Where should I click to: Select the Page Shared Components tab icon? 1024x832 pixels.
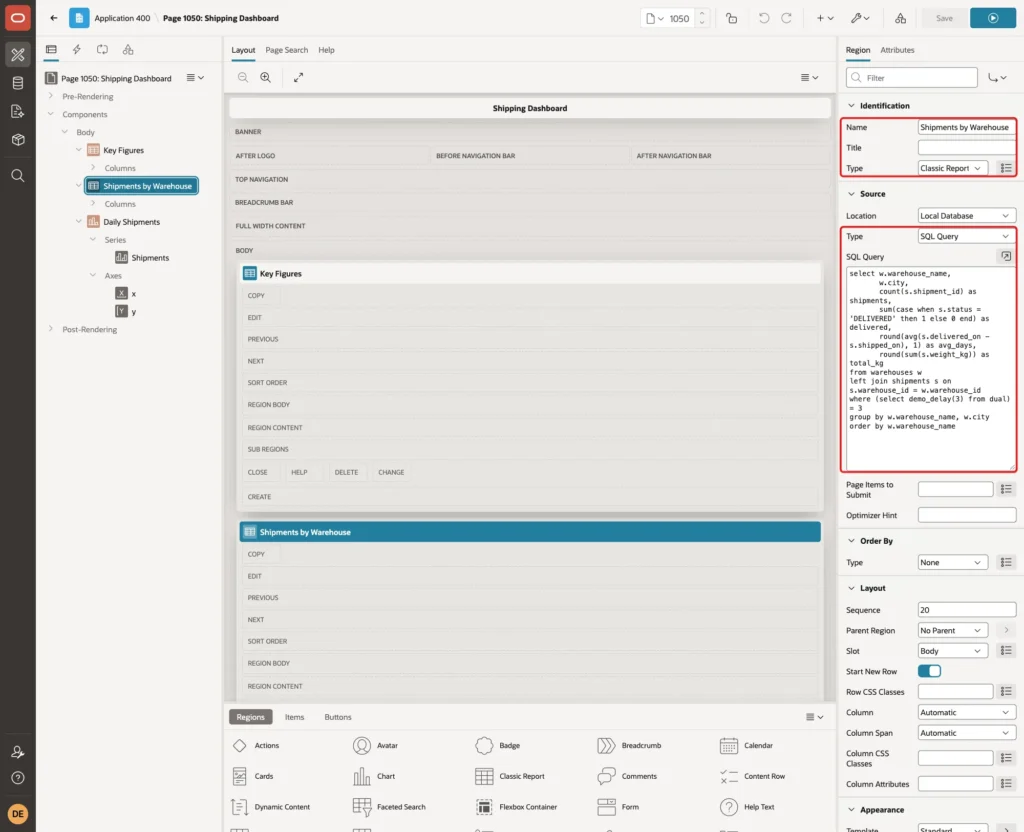pos(128,50)
